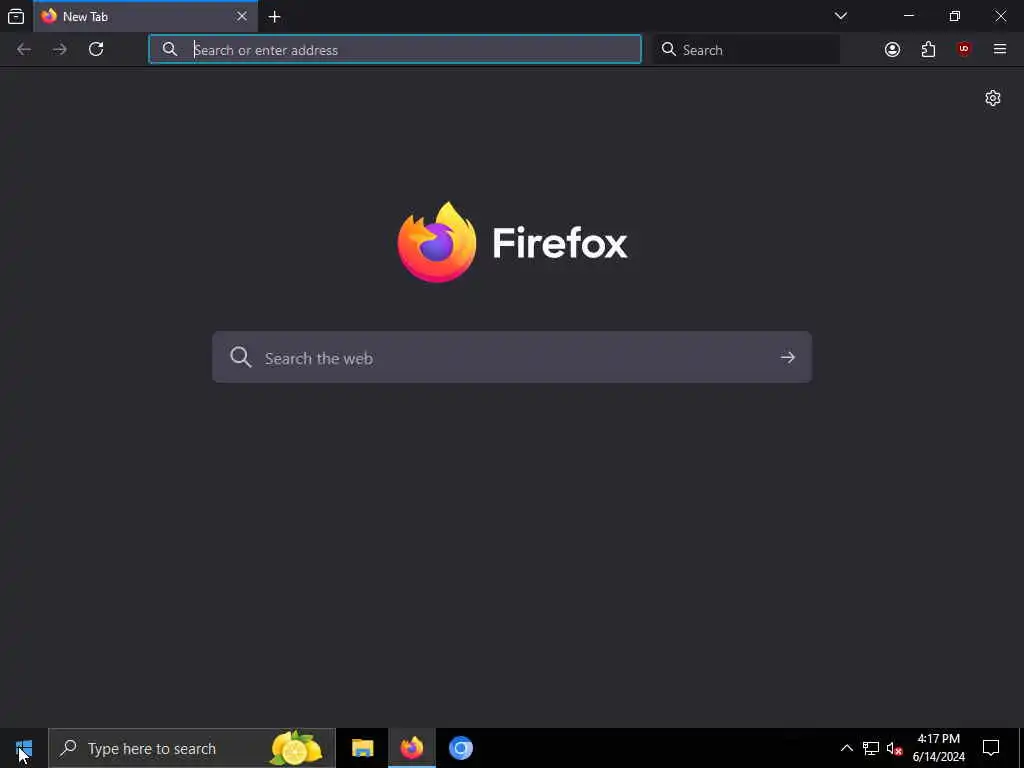This screenshot has height=768, width=1024.
Task: Switch to the New Tab tab
Action: pyautogui.click(x=146, y=16)
